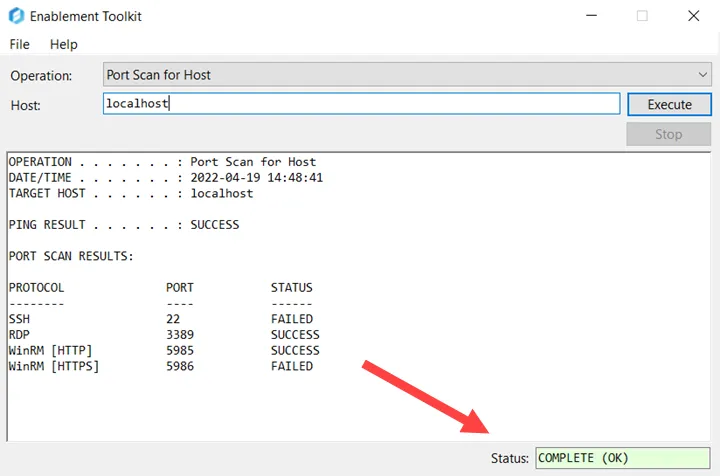720x476 pixels.
Task: Click the Status label at bottom
Action: (510, 458)
